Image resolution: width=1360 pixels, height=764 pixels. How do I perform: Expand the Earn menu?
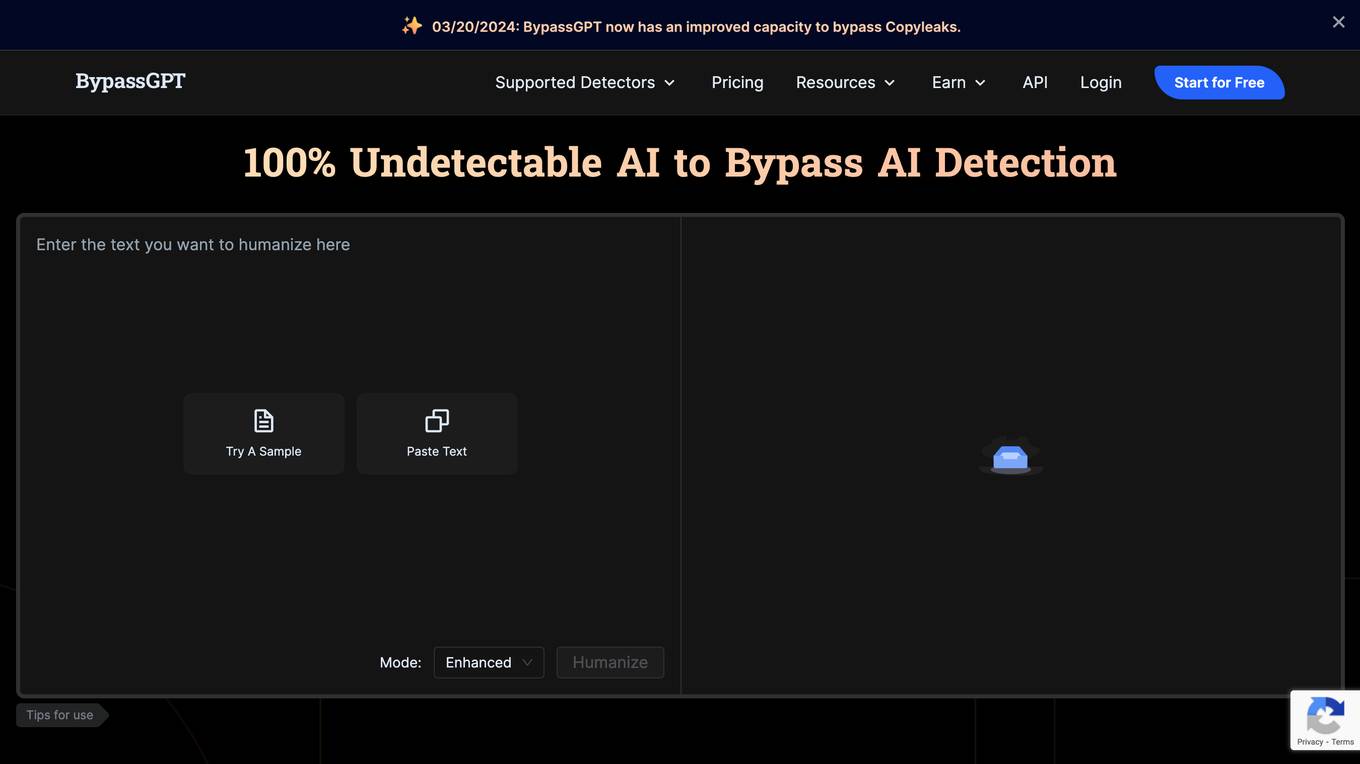tap(959, 82)
